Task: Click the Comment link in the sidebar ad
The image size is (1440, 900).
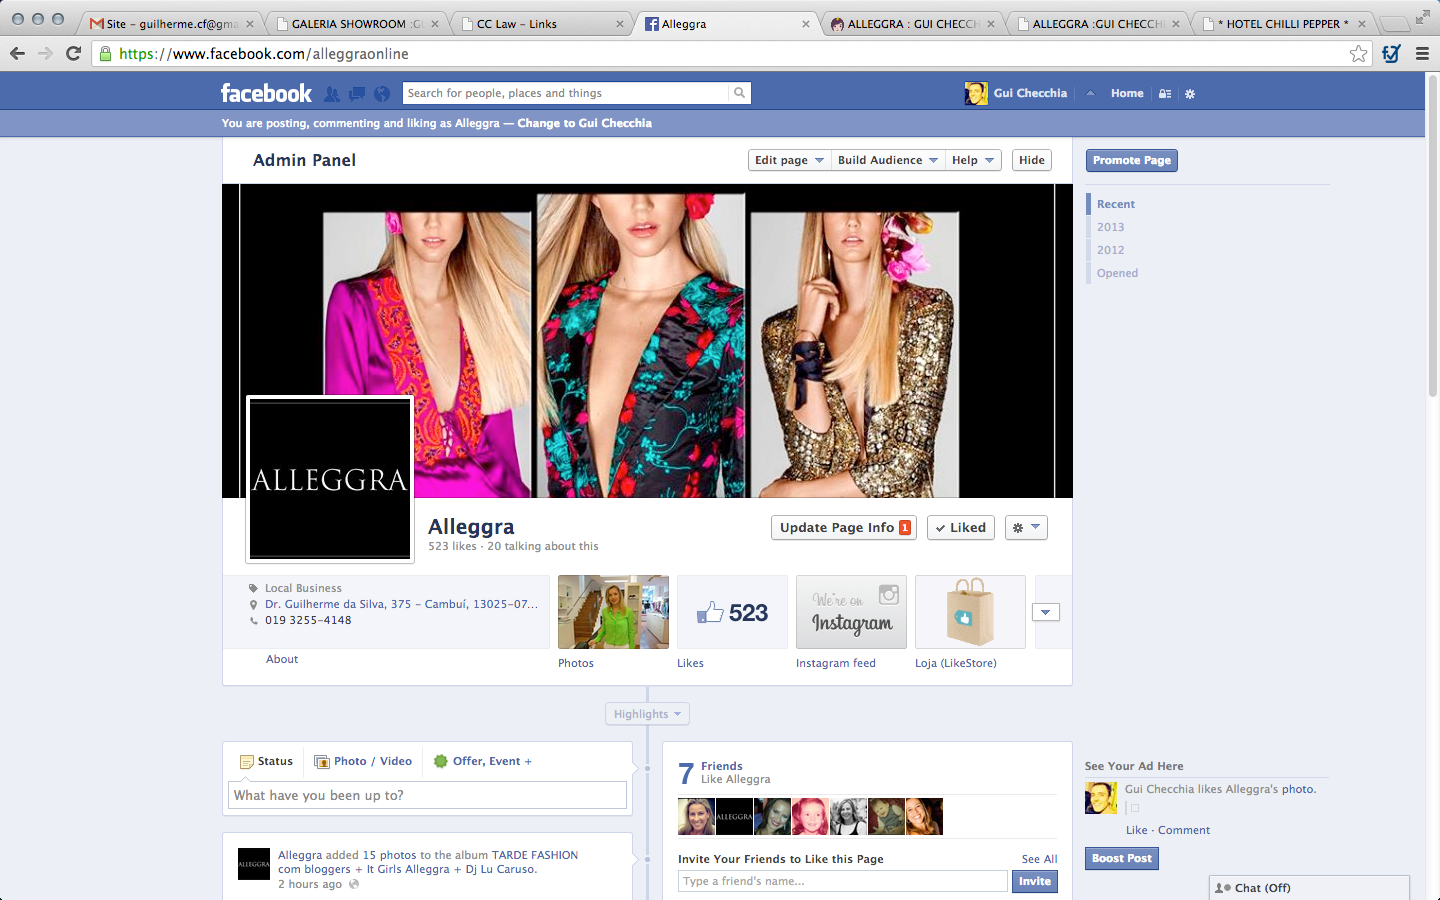Action: [1184, 830]
